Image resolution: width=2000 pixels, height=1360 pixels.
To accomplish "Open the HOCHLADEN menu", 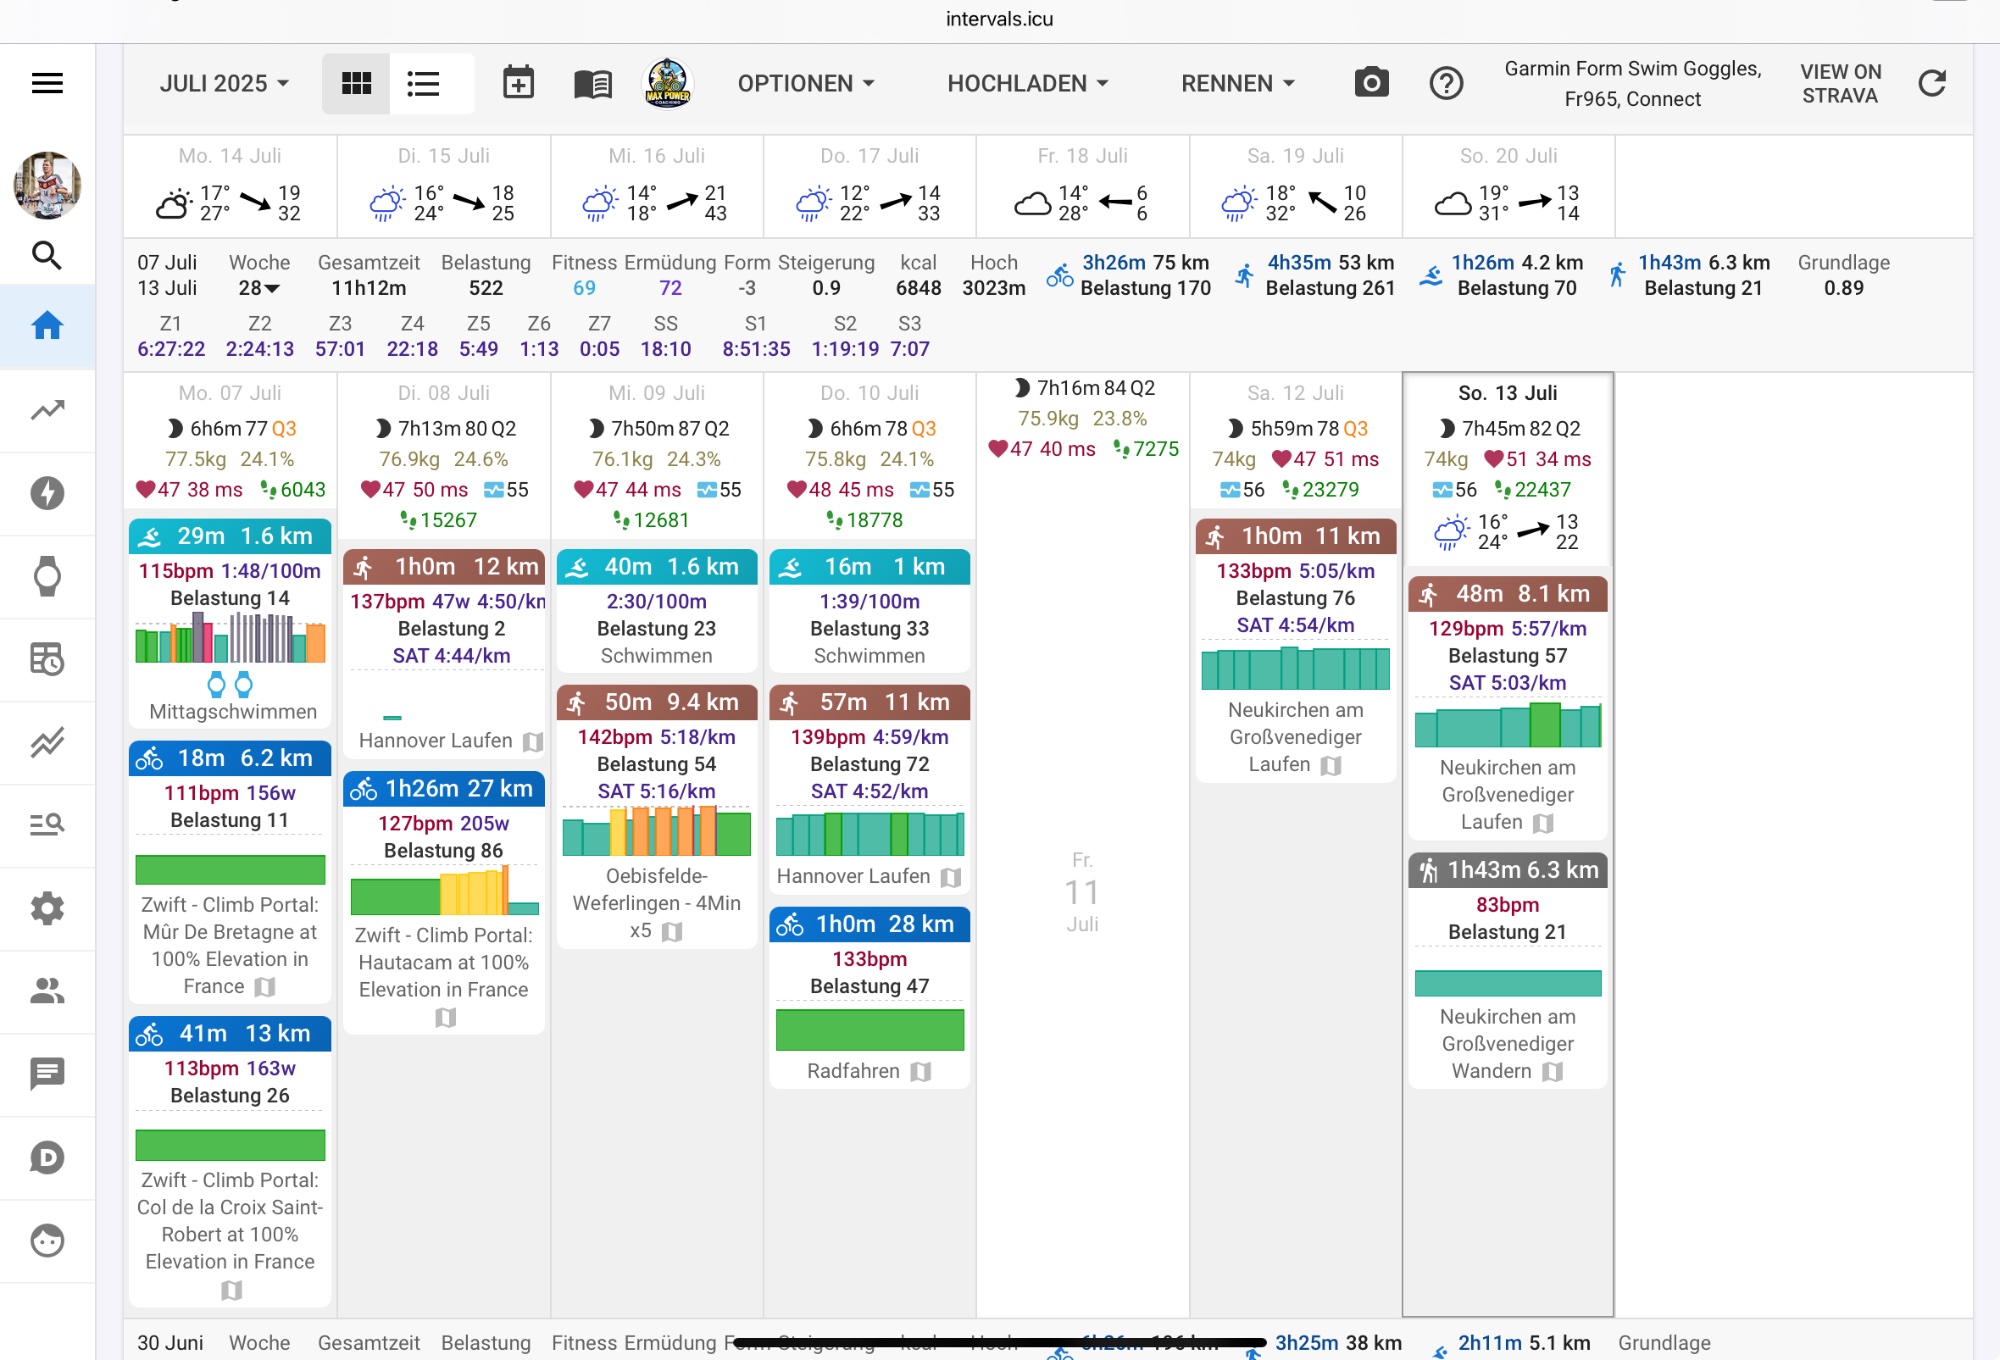I will click(x=1028, y=83).
